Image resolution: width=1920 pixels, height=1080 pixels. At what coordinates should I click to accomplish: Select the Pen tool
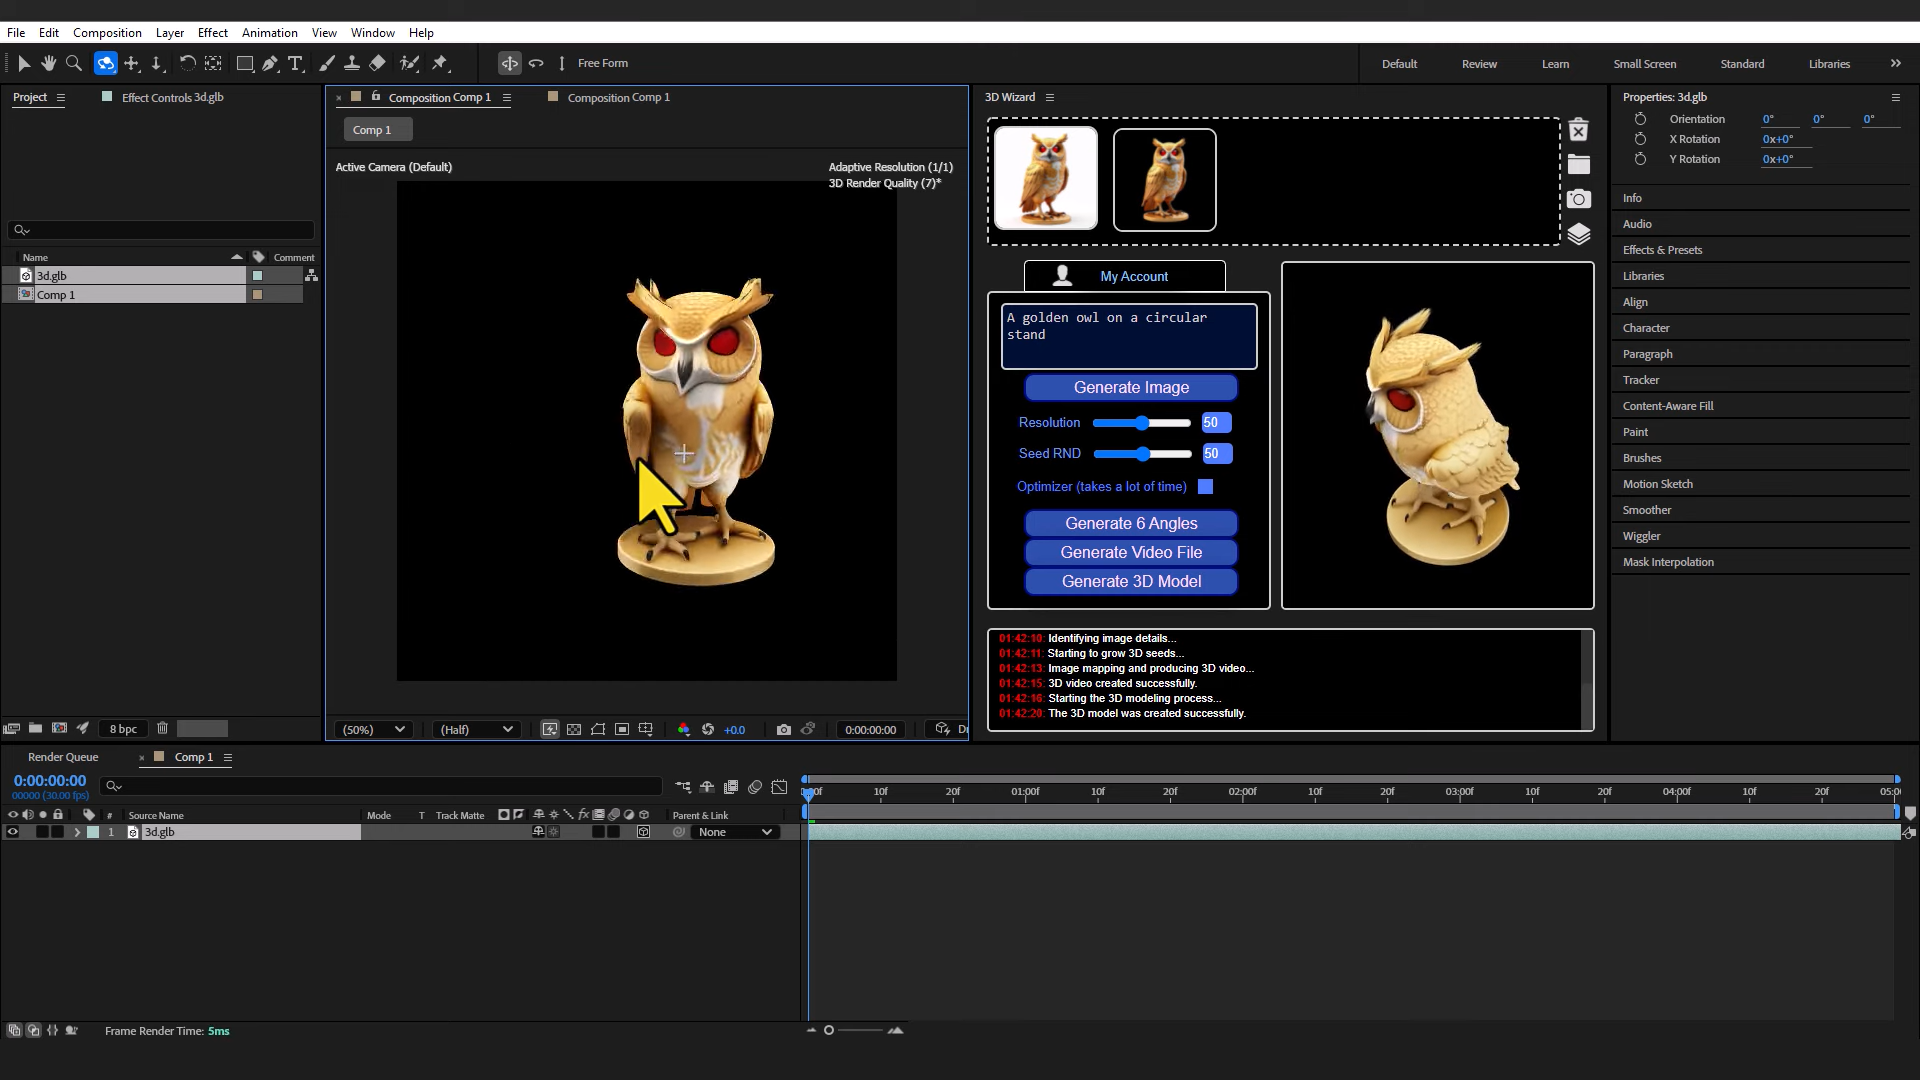(x=270, y=63)
